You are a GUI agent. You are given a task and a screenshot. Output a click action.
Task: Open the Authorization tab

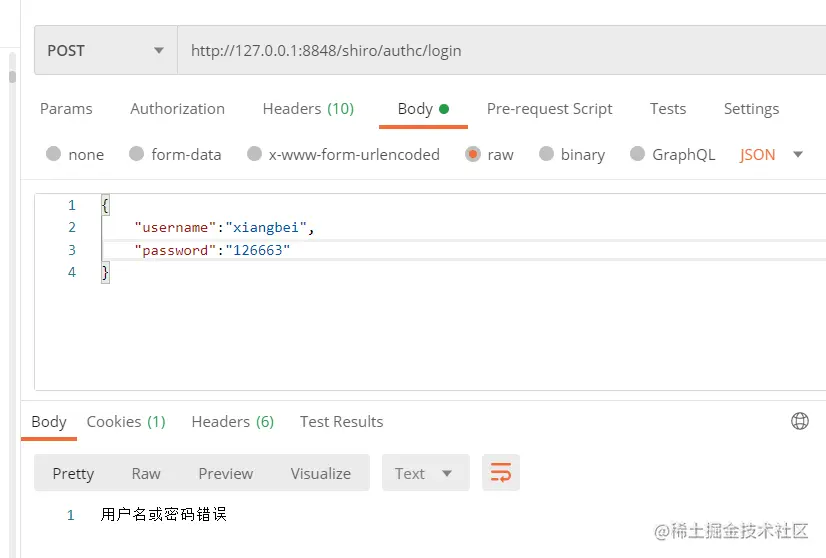[178, 109]
